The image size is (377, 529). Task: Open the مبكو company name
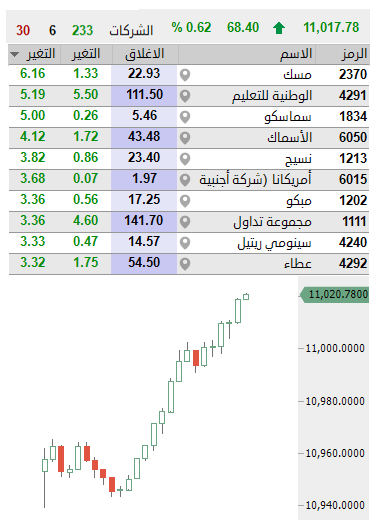(x=299, y=201)
